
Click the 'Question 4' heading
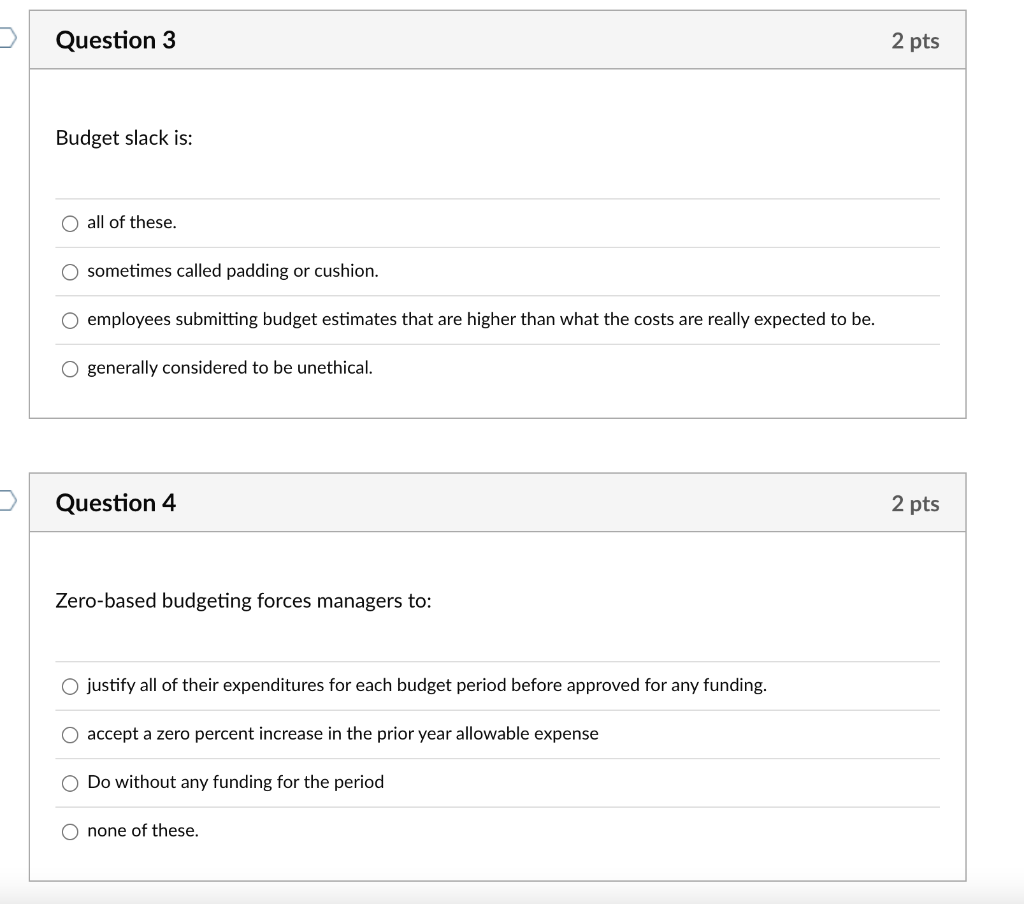point(115,503)
